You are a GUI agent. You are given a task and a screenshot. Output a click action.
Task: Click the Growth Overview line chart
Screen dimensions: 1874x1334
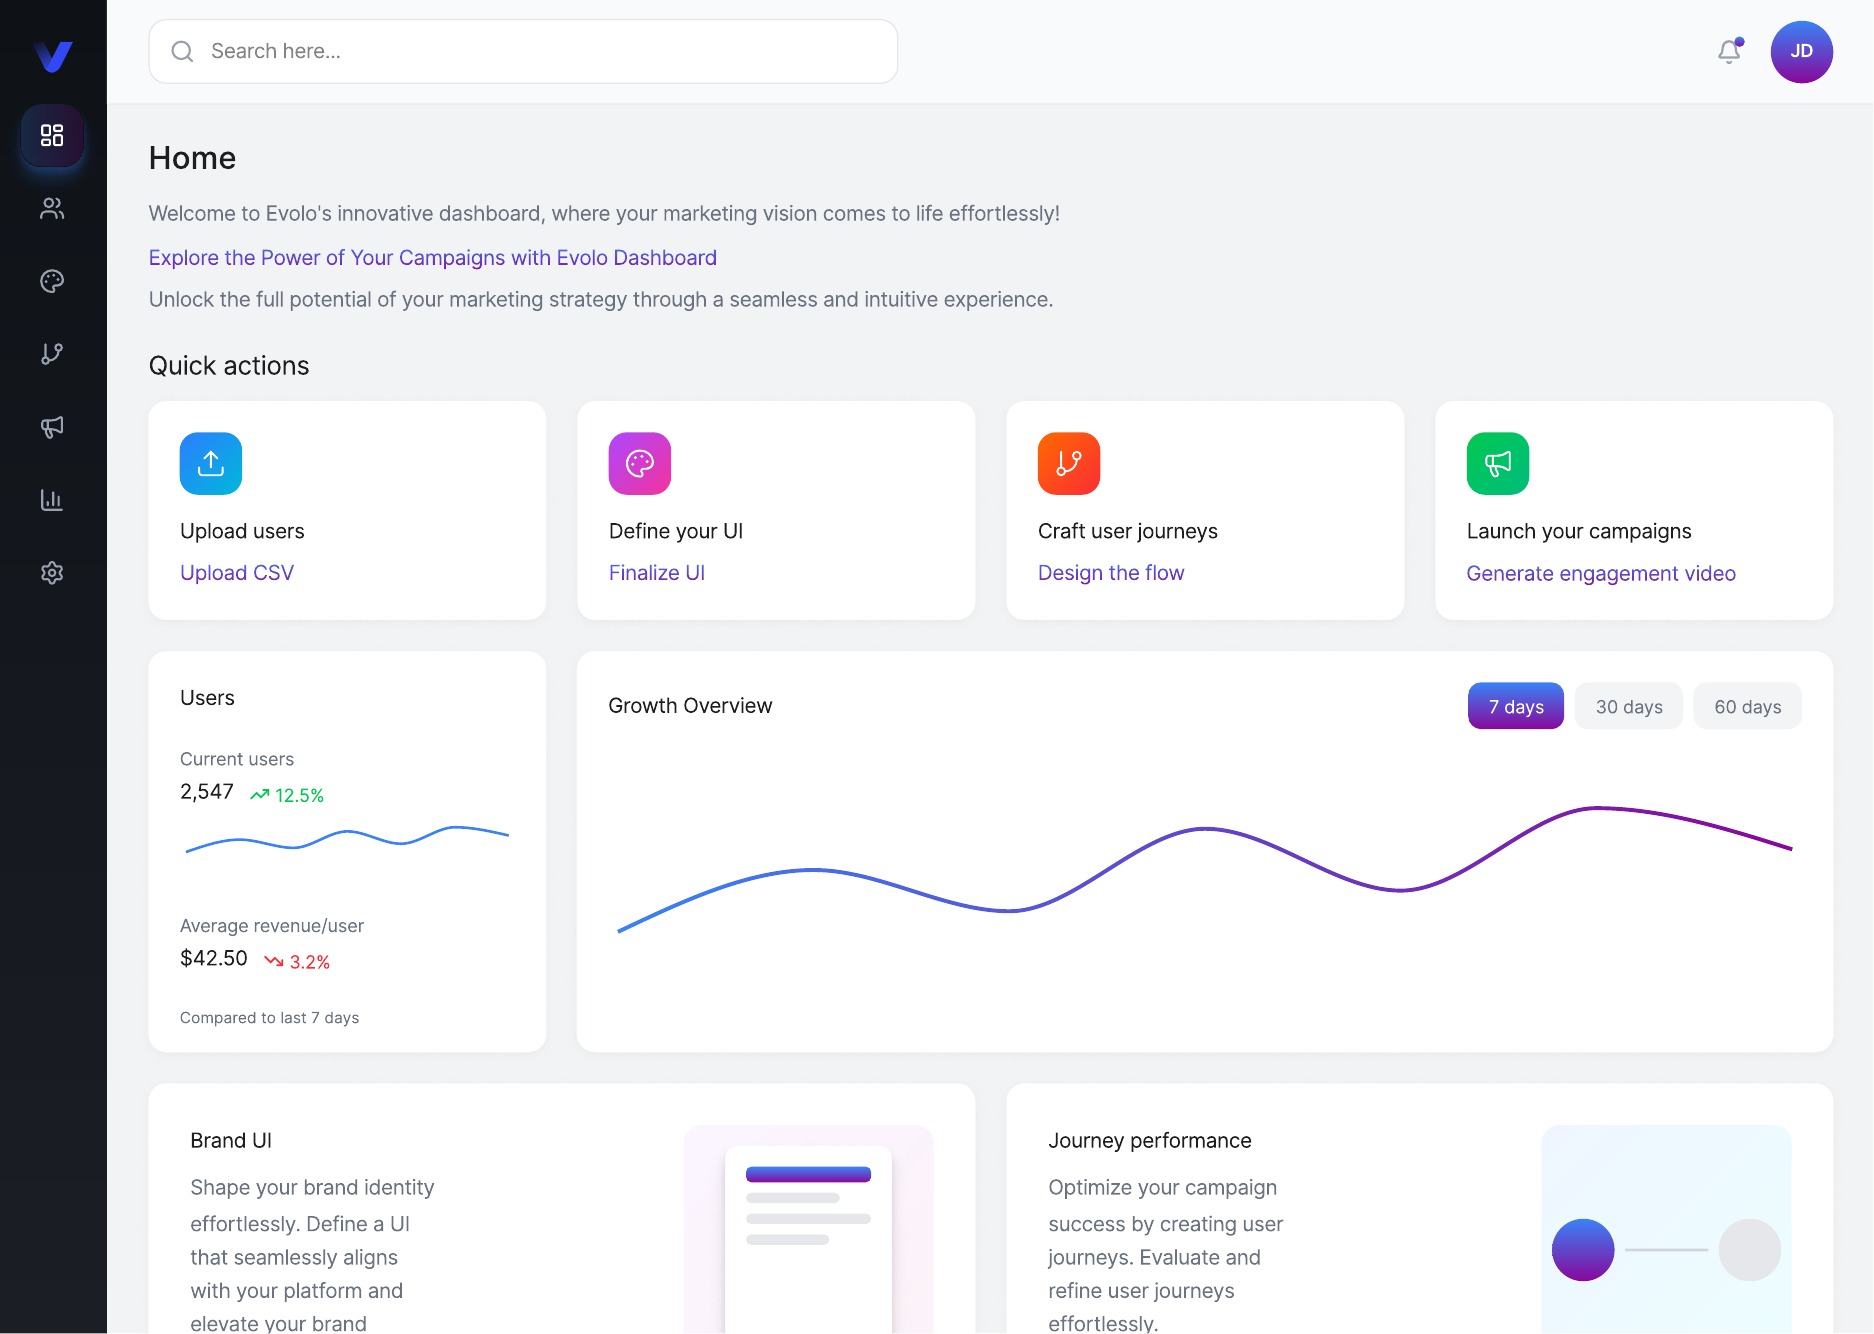1205,869
